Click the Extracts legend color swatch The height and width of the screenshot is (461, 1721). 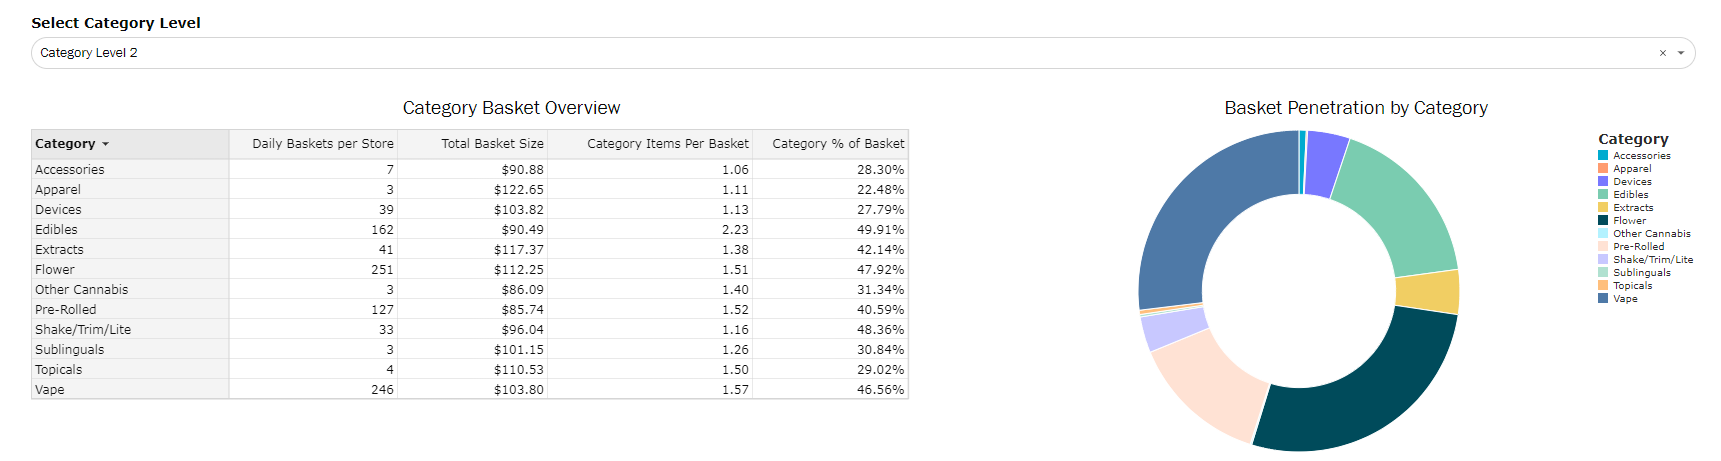click(1603, 207)
